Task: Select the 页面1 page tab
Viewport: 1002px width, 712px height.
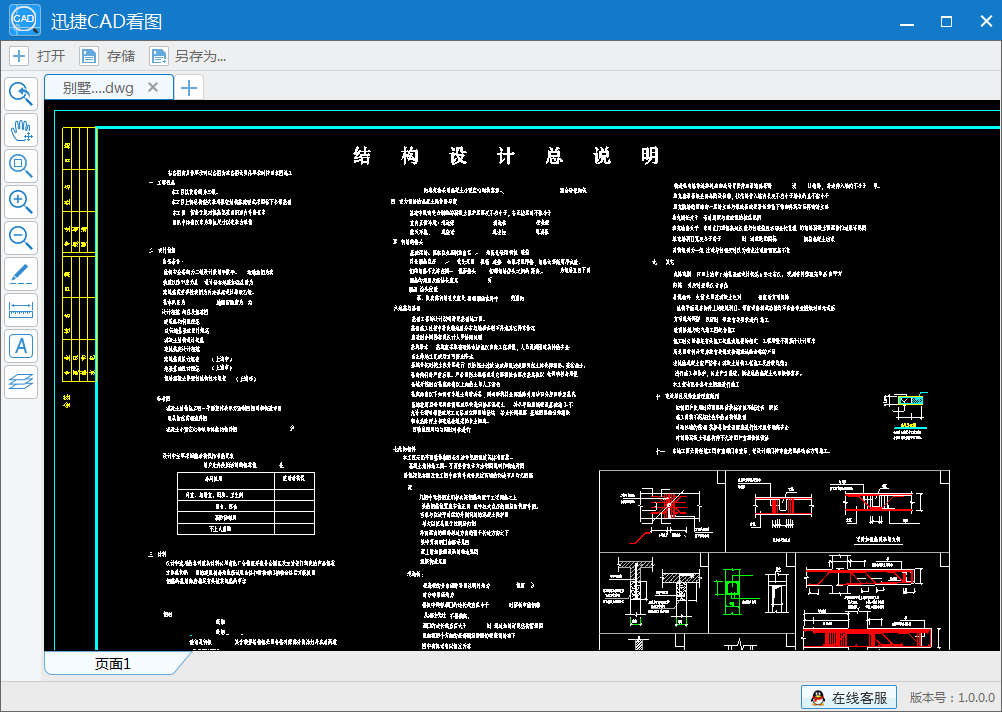Action: click(x=112, y=664)
